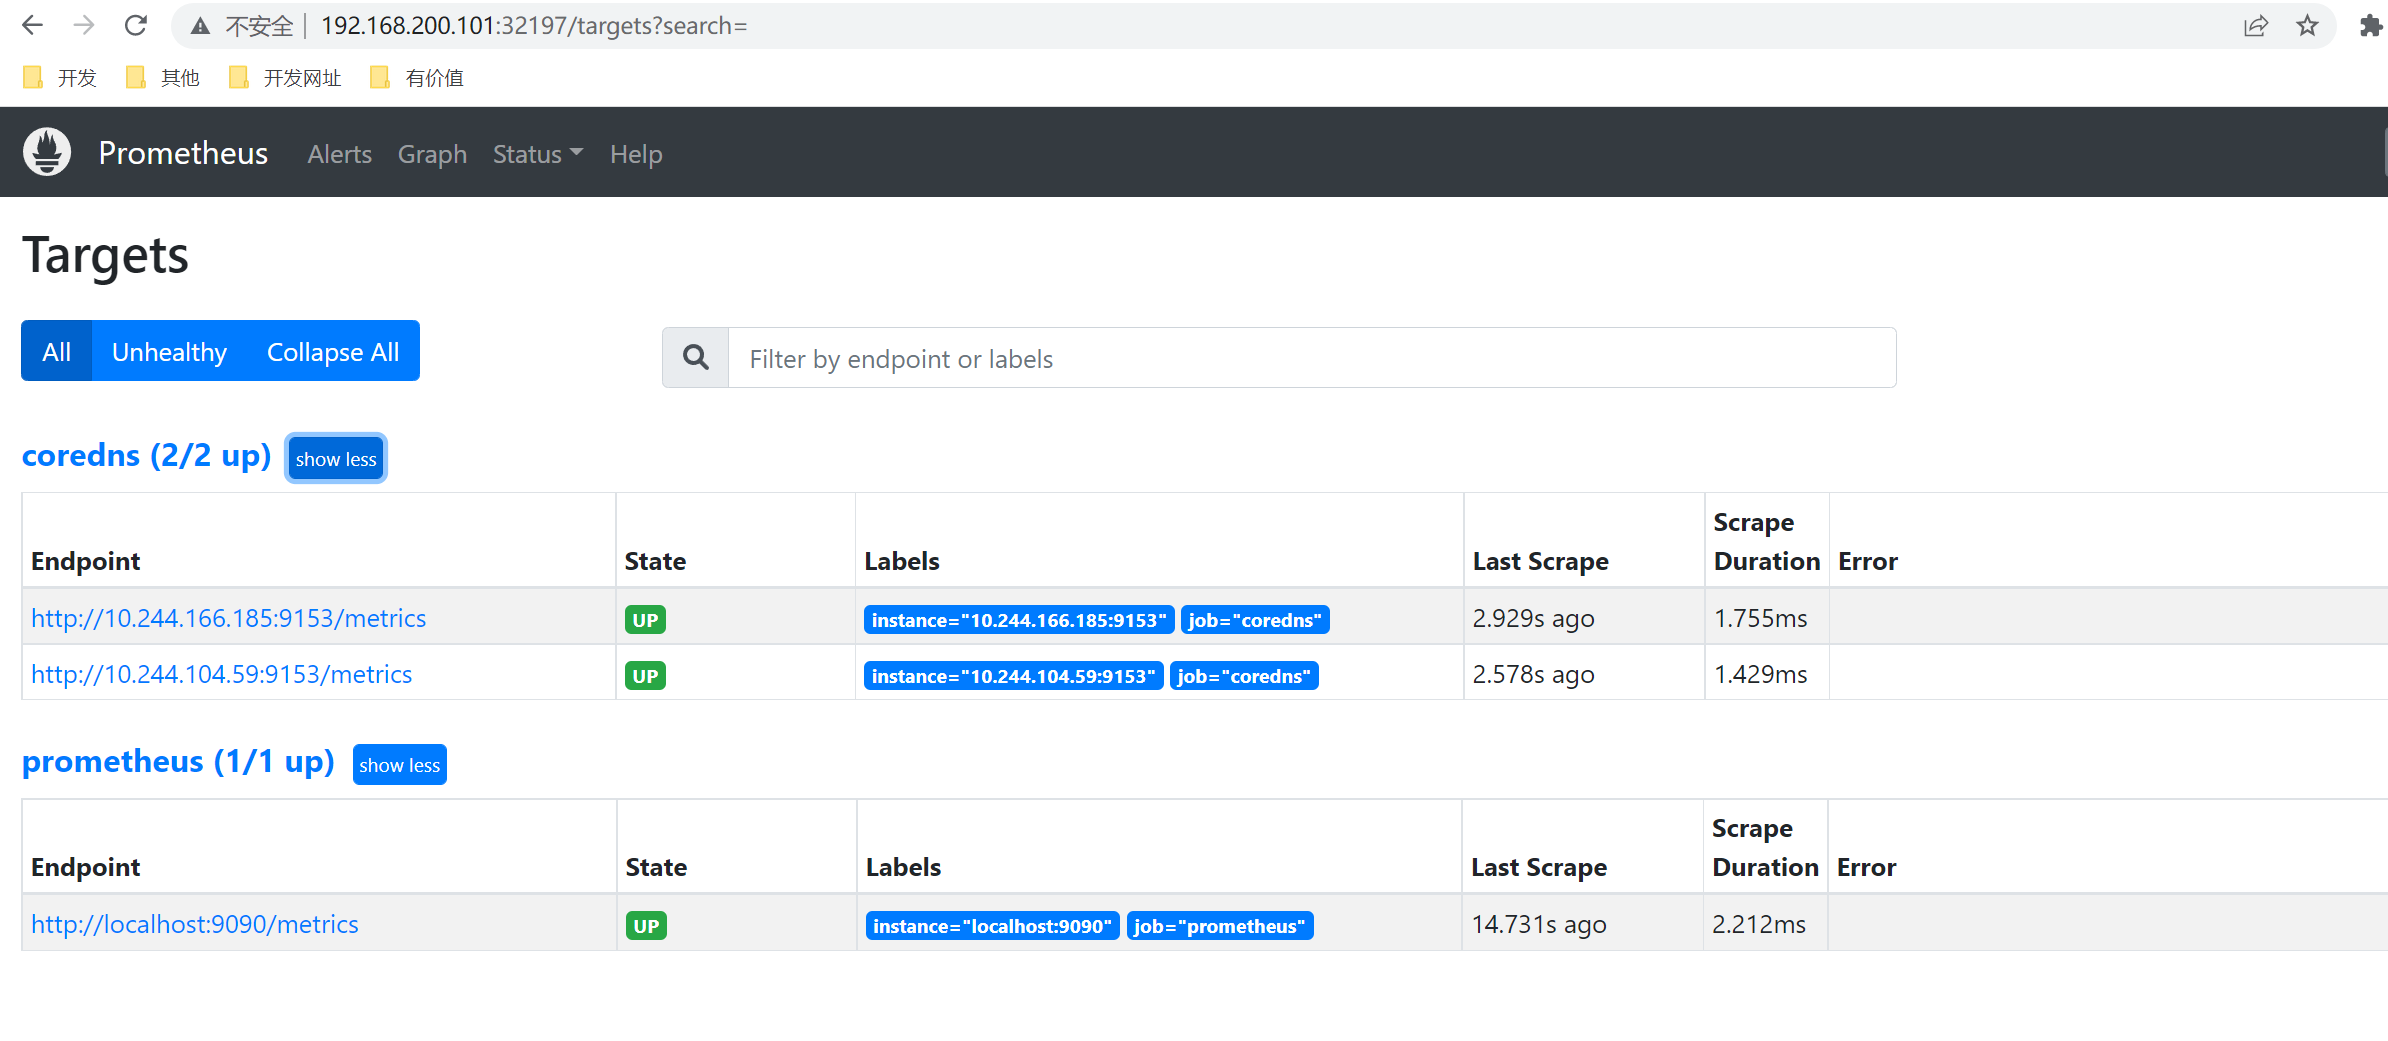Screen dimensions: 2388x1041
Task: Open endpoint http://10.244.104.59:9153/metrics
Action: point(221,674)
